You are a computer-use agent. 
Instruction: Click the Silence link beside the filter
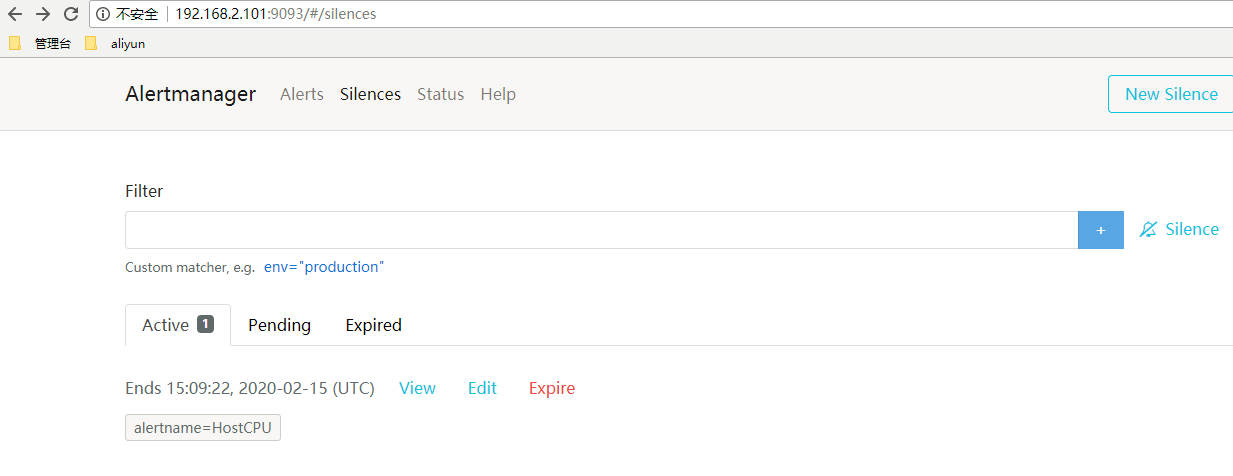(1192, 229)
